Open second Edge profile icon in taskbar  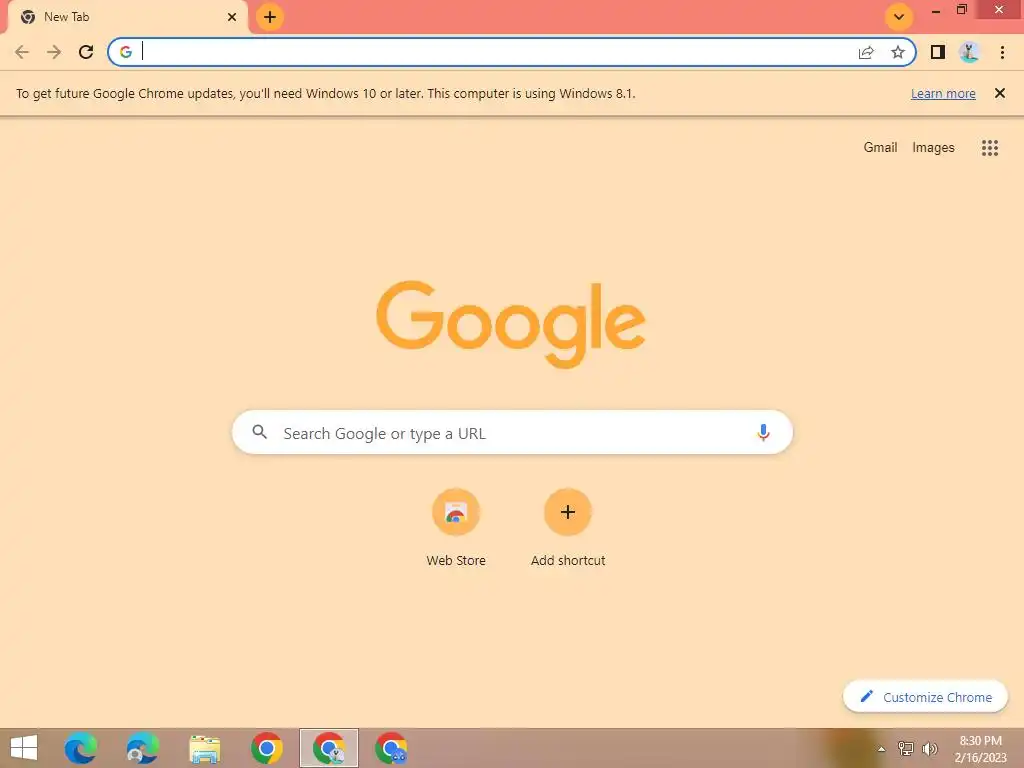click(x=142, y=748)
